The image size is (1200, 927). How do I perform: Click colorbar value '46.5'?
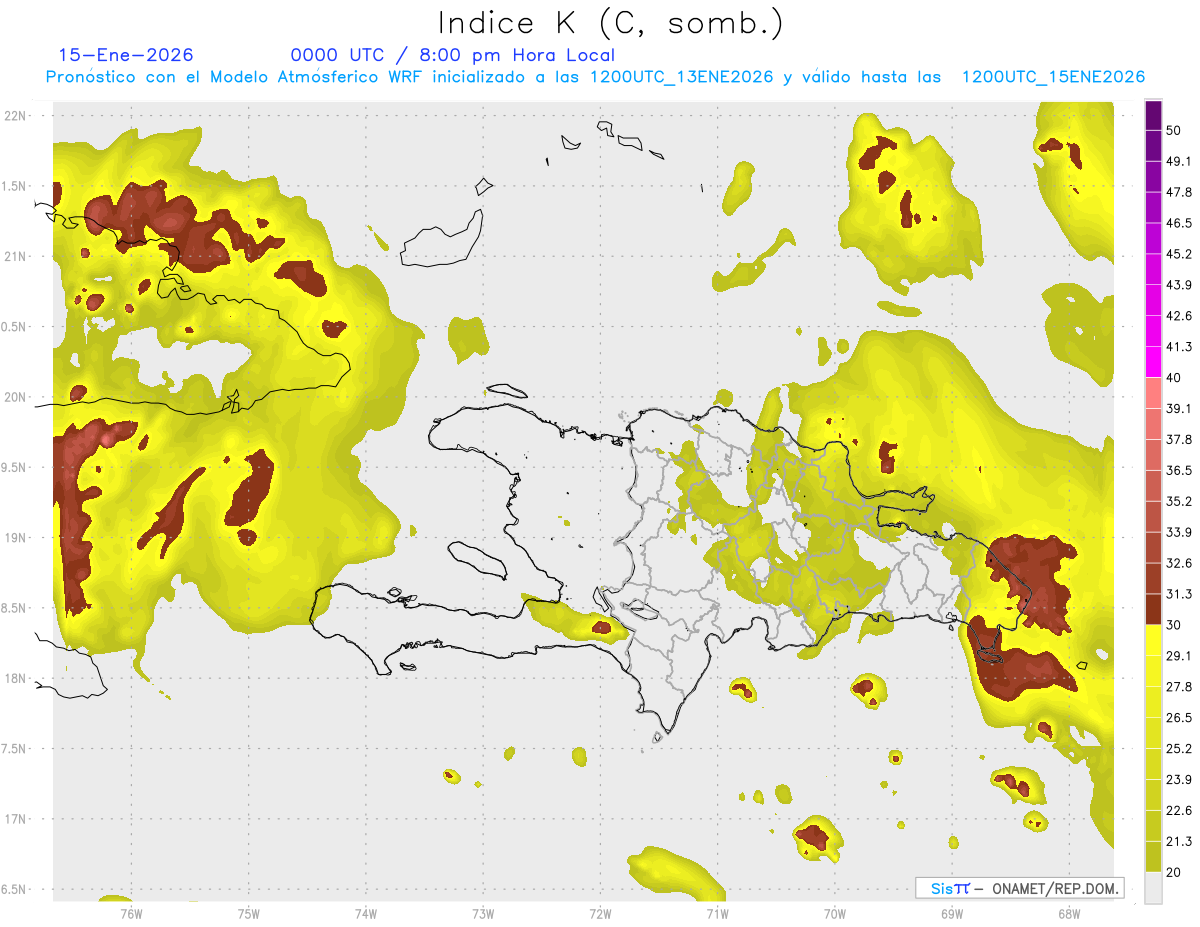click(x=1179, y=223)
